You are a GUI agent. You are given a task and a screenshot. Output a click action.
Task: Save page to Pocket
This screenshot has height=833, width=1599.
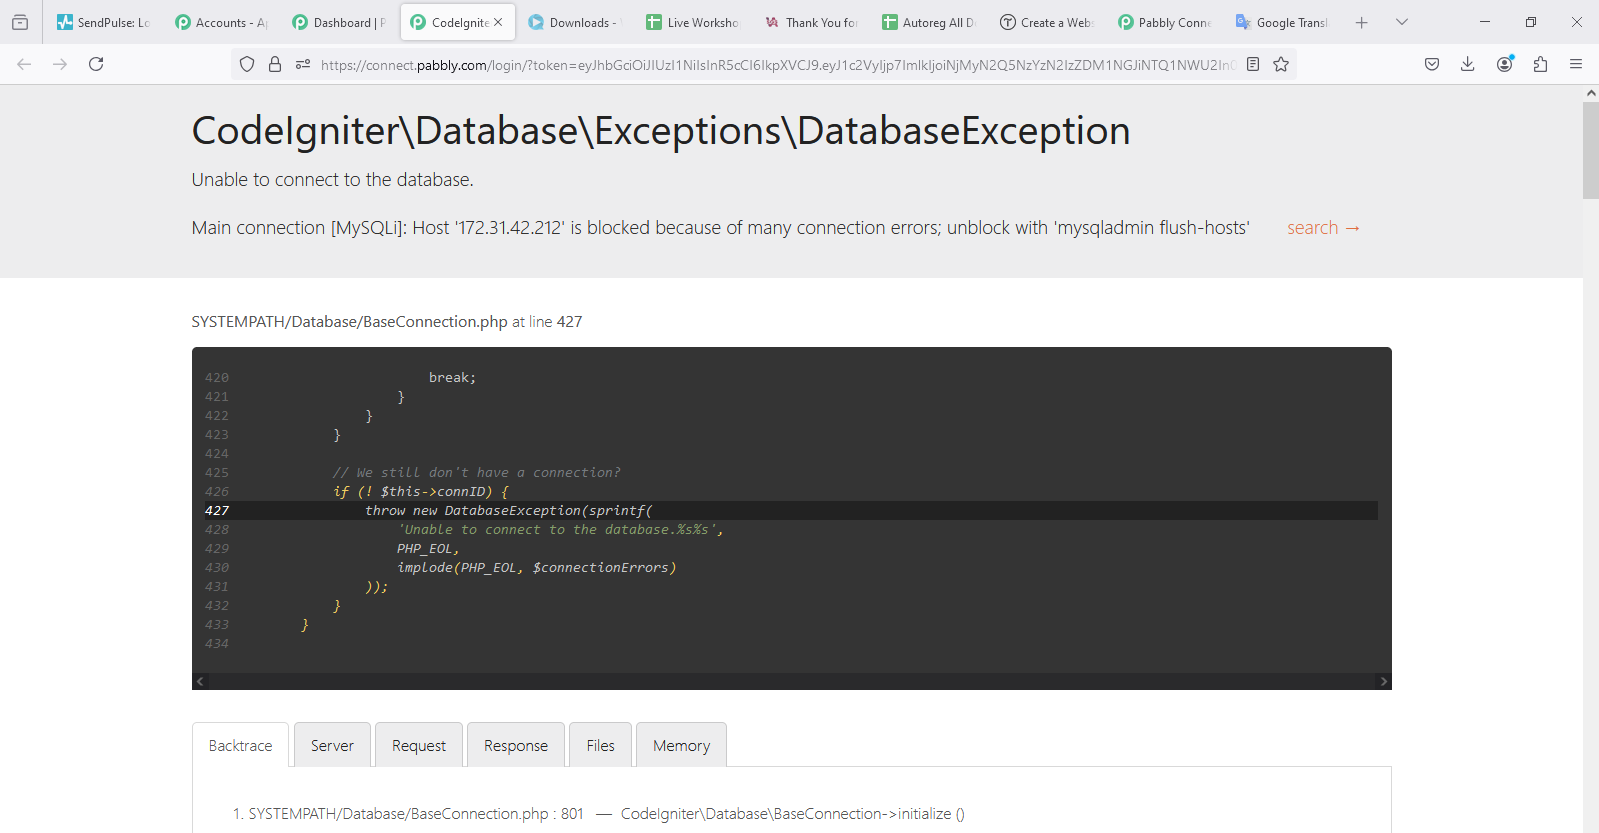coord(1432,64)
